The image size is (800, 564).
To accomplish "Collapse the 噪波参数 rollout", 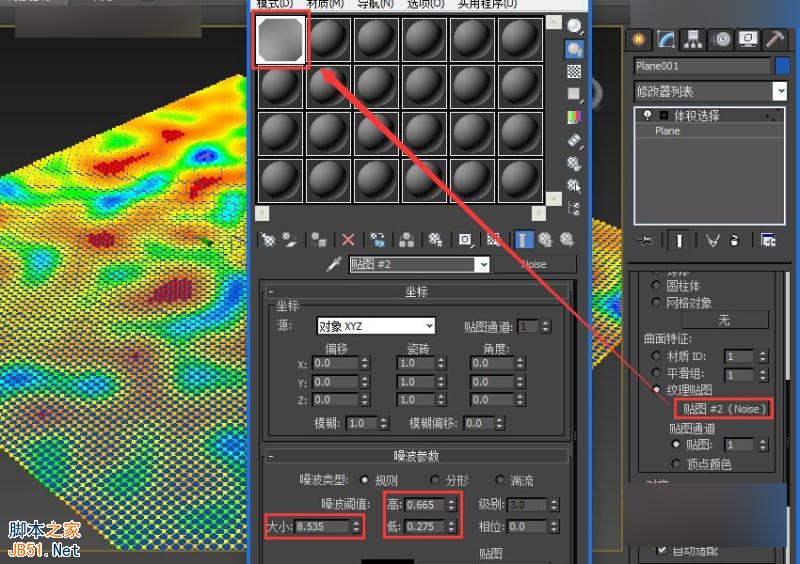I will coord(271,456).
